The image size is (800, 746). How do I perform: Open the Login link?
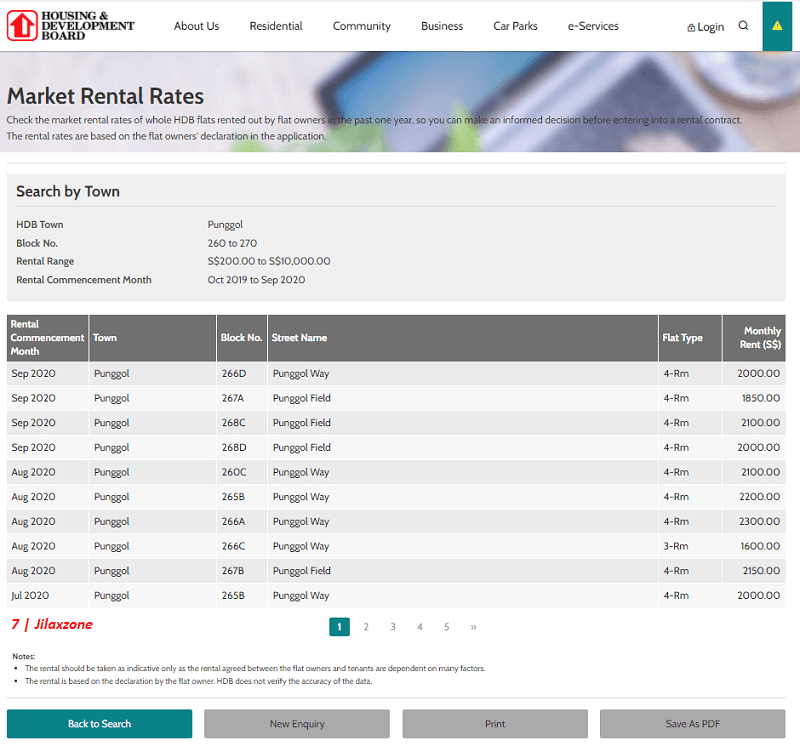point(706,27)
